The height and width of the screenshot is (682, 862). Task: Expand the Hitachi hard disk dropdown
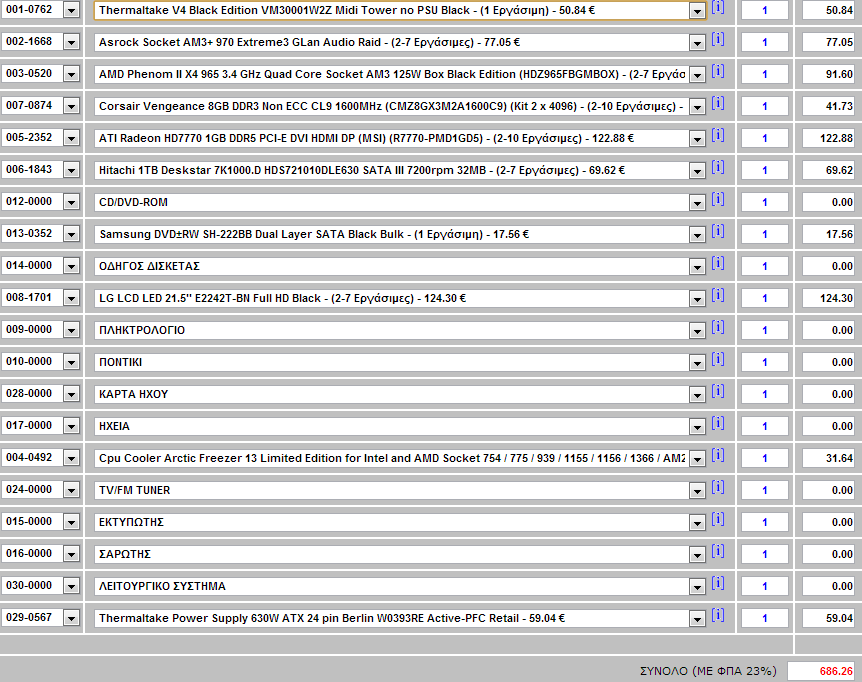click(x=697, y=171)
